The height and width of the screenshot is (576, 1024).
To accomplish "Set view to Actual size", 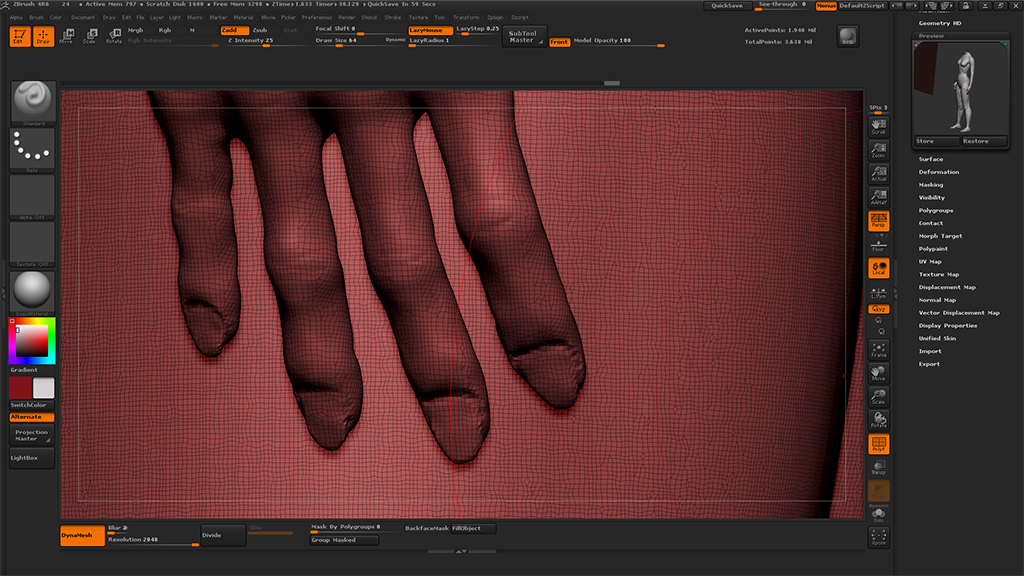I will click(878, 174).
